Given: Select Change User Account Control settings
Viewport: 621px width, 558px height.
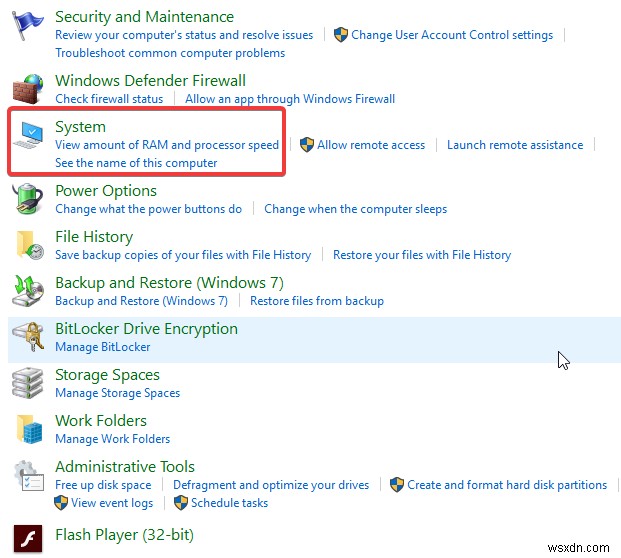Looking at the screenshot, I should pyautogui.click(x=452, y=35).
